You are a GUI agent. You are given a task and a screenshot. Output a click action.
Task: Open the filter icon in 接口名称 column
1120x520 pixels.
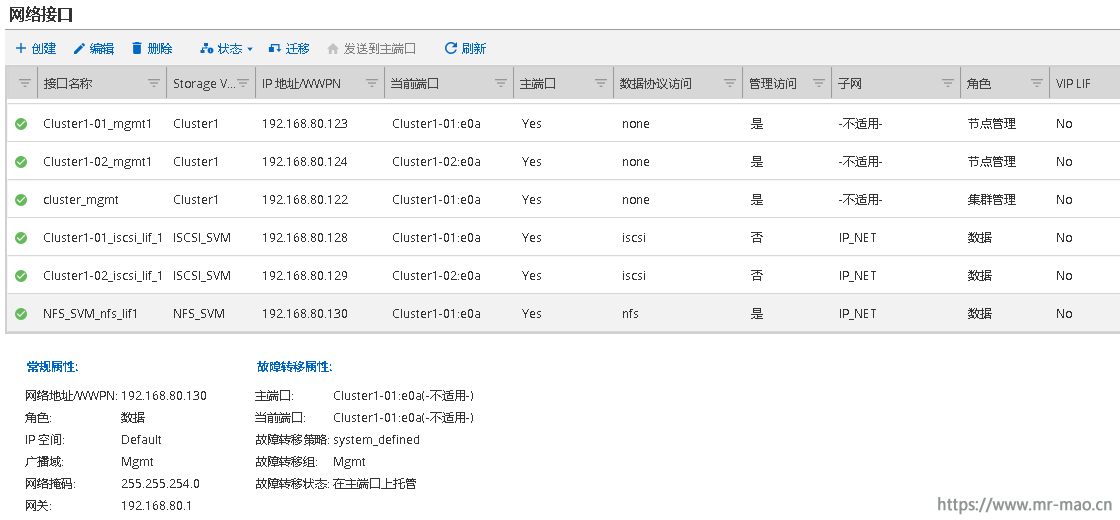[x=154, y=83]
